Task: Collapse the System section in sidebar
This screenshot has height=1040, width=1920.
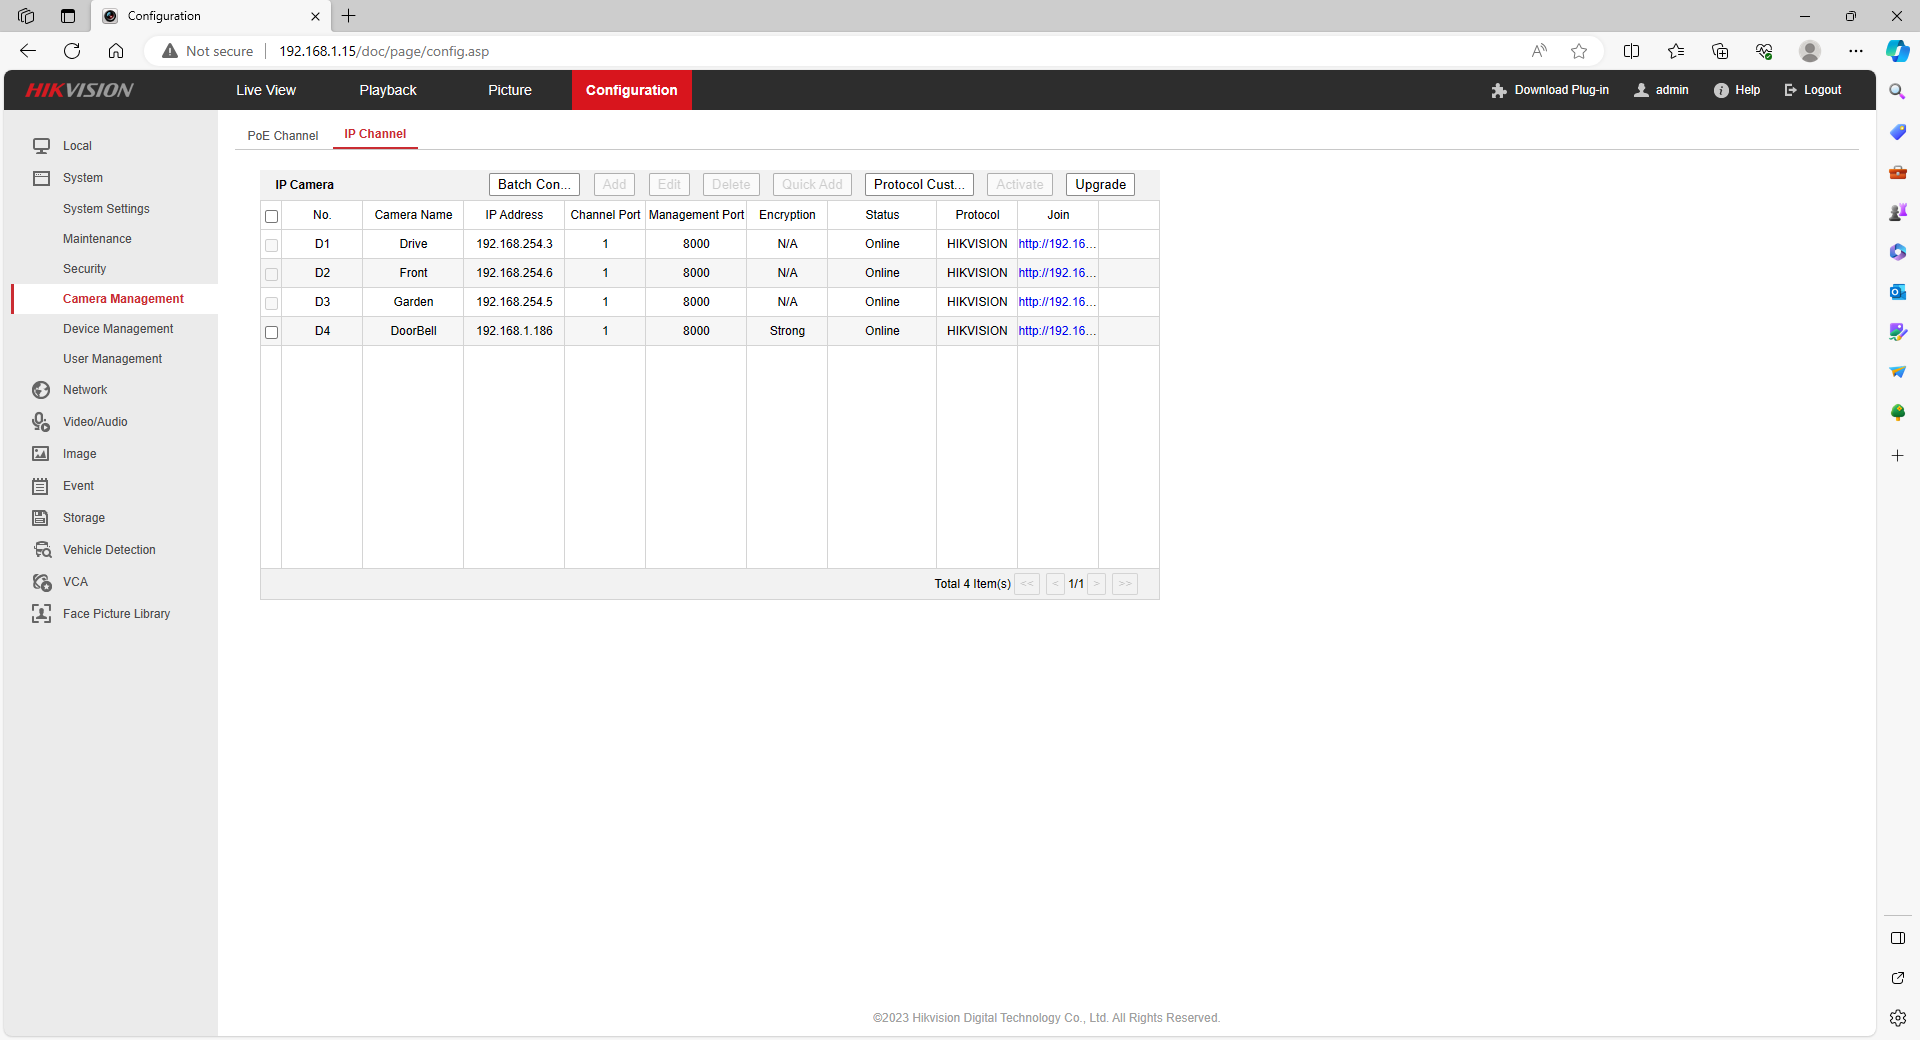Action: pyautogui.click(x=82, y=178)
